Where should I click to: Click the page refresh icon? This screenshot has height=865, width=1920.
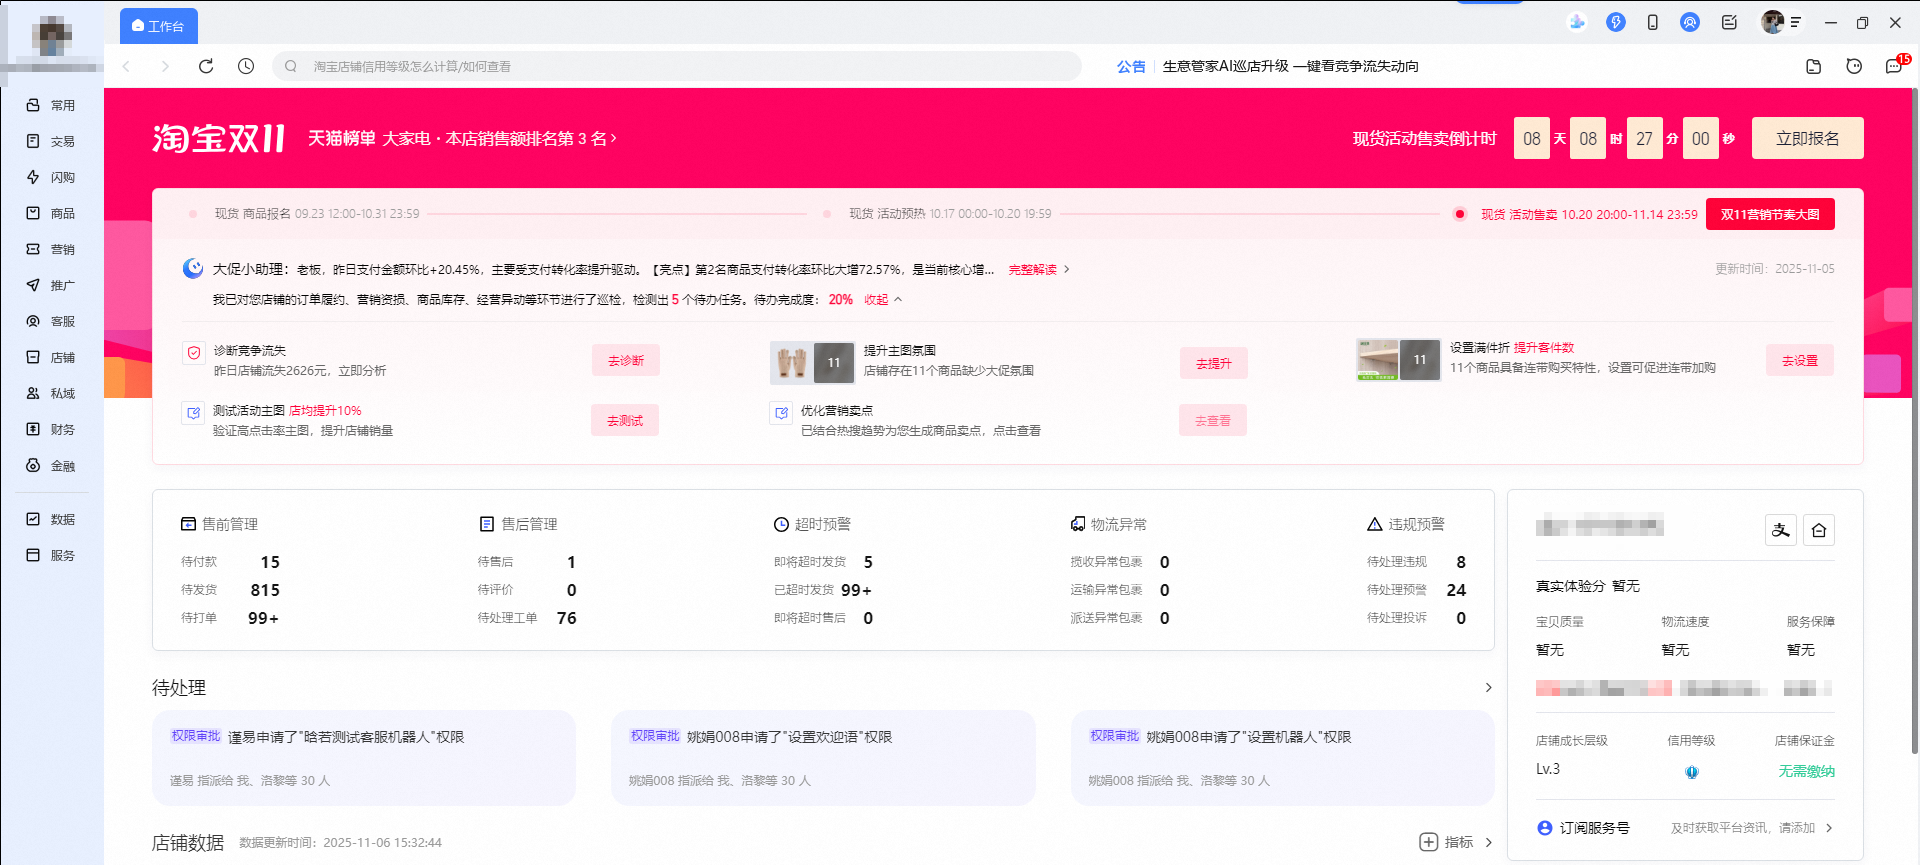pos(206,66)
